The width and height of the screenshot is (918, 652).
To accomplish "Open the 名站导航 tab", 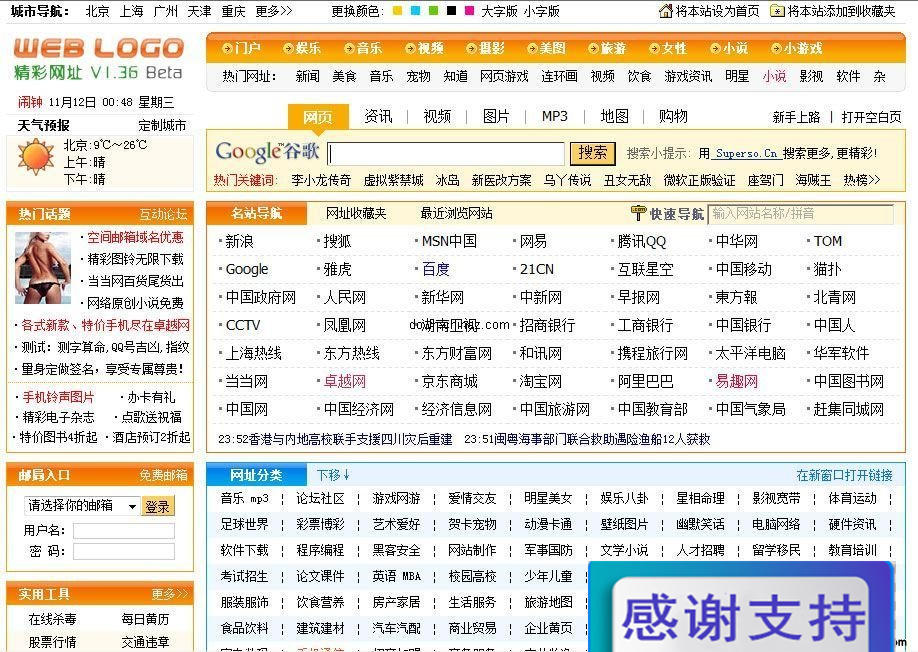I will click(x=256, y=213).
